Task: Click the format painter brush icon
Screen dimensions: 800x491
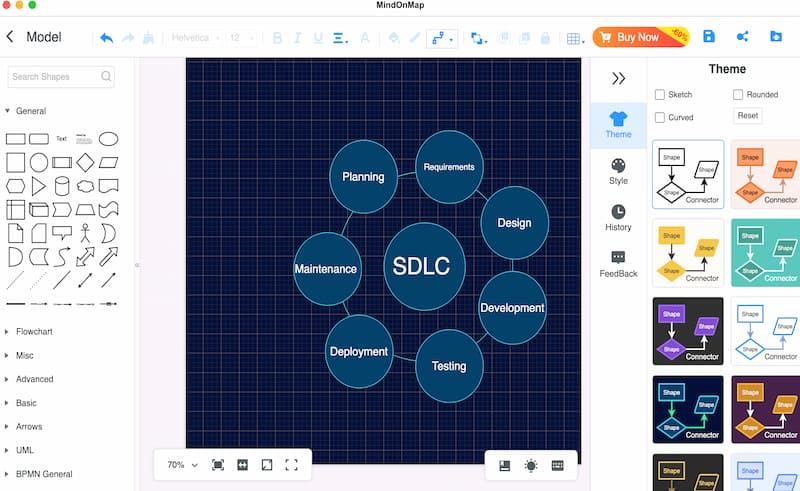Action: coord(148,37)
